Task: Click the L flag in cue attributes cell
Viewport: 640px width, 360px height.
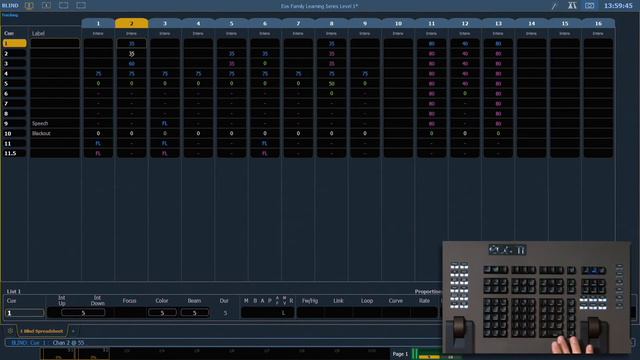Action: tap(283, 313)
